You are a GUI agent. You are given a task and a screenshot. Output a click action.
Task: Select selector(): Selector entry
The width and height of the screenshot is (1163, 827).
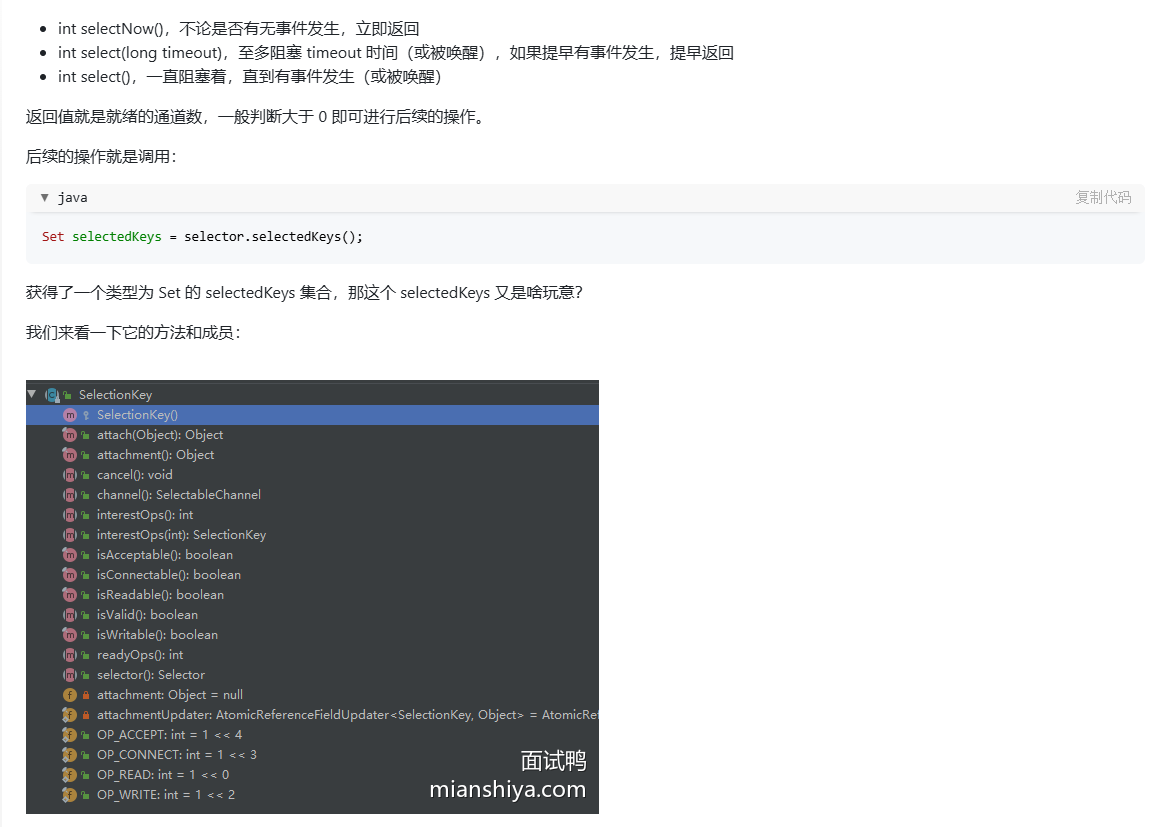[x=151, y=675]
